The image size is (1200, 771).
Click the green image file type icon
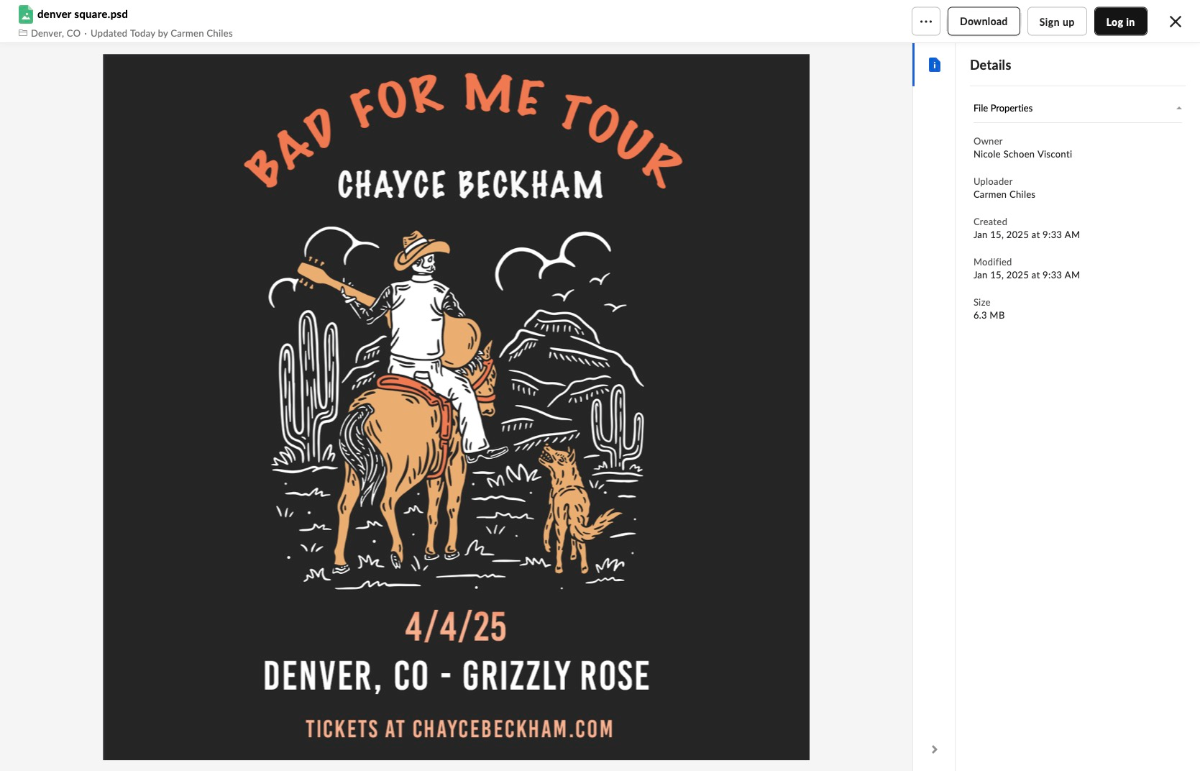(x=26, y=14)
